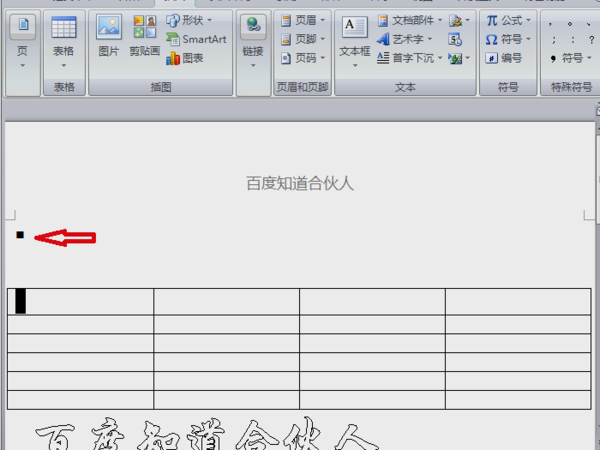Image resolution: width=600 pixels, height=450 pixels.
Task: Open the 页码 page number dropdown
Action: [x=303, y=58]
